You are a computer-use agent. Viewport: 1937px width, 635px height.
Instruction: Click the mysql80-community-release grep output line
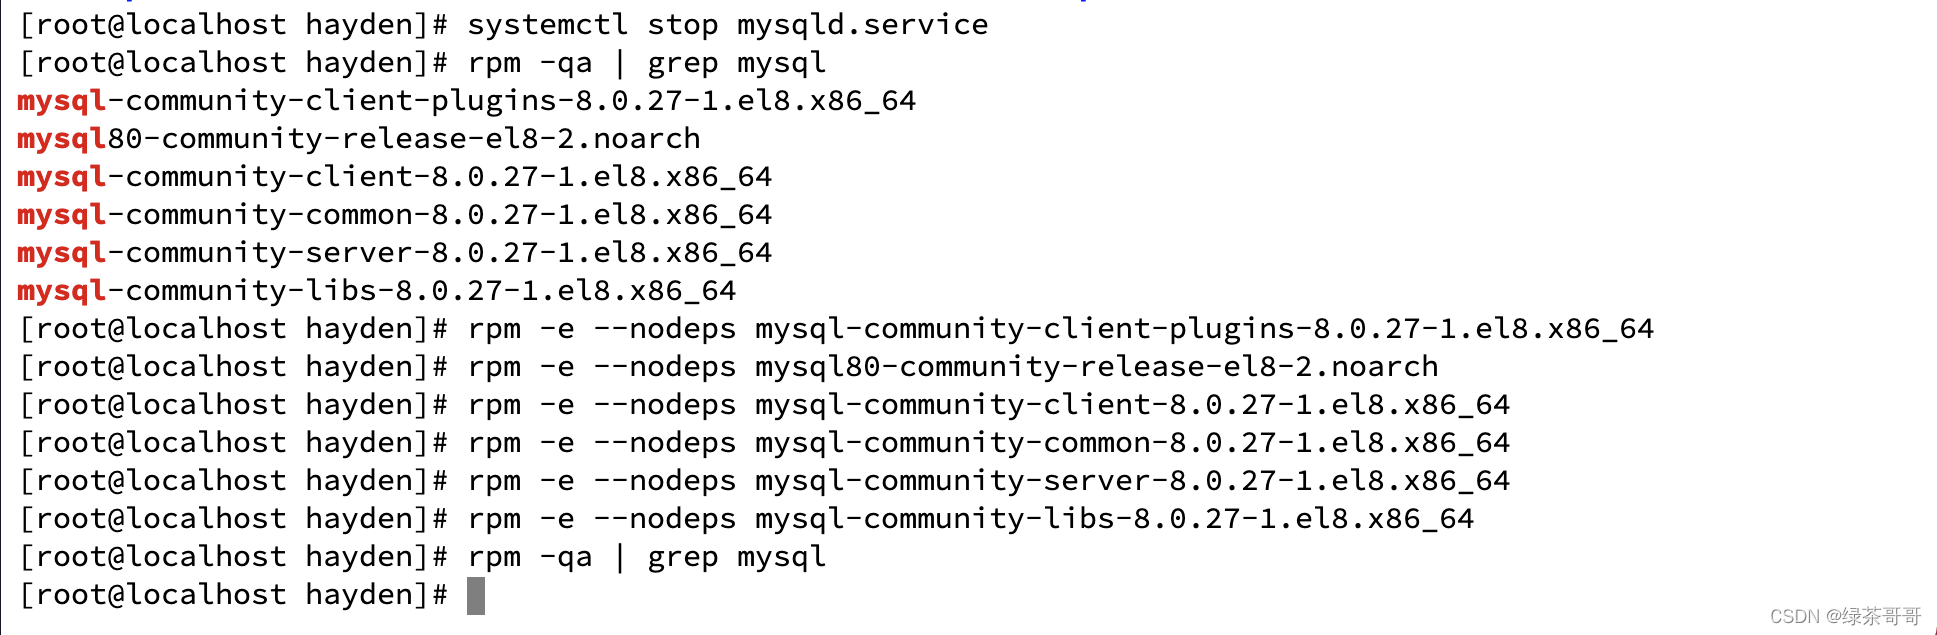click(x=358, y=139)
